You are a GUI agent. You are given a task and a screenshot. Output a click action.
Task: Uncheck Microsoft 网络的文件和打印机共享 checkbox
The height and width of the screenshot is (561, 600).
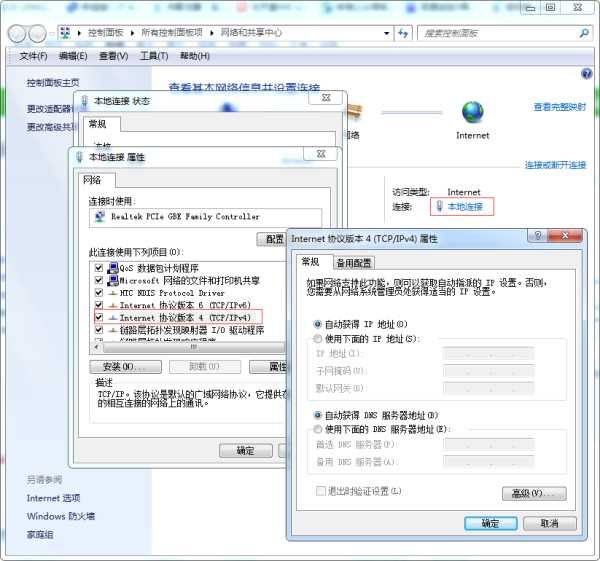pos(99,280)
